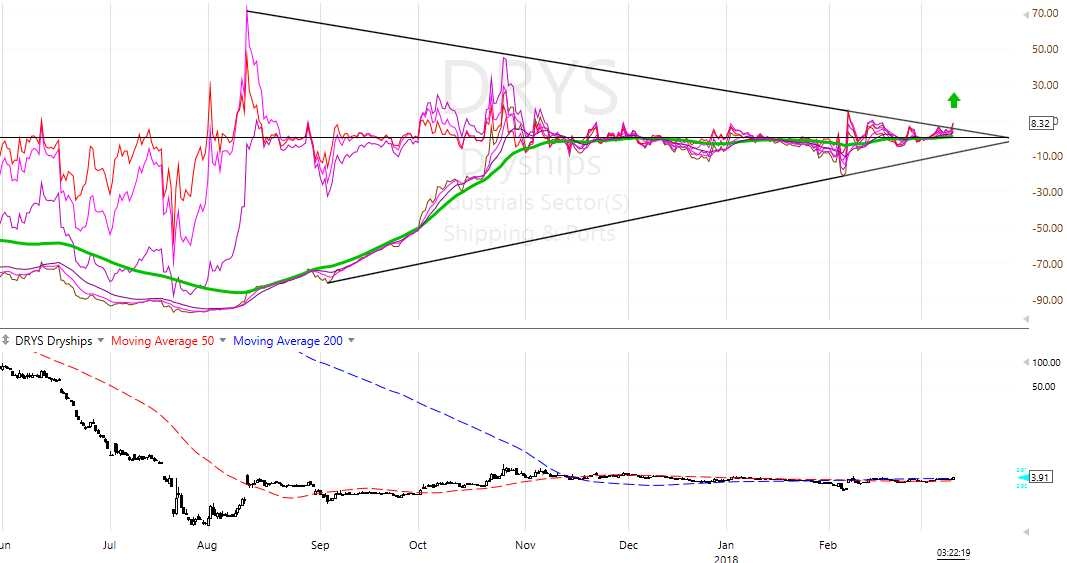Click the 8.32 current value label

tap(1040, 124)
